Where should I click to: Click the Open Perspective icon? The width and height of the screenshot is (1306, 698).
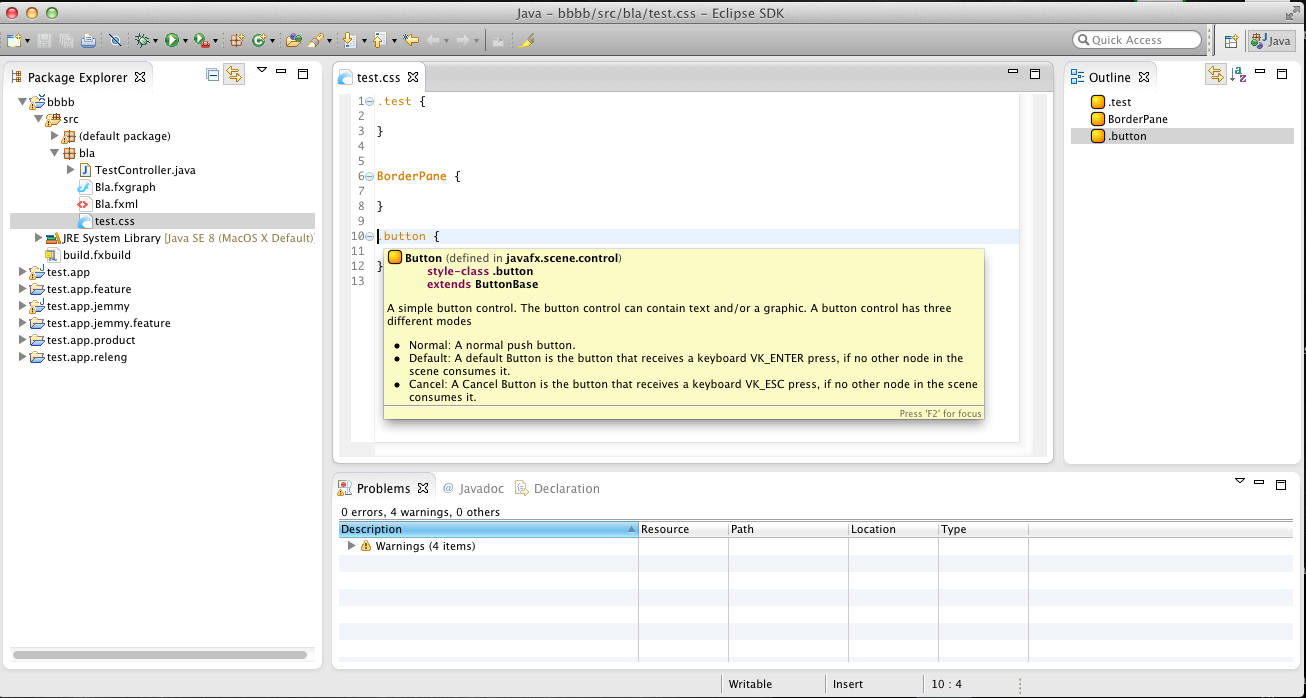[x=1231, y=41]
